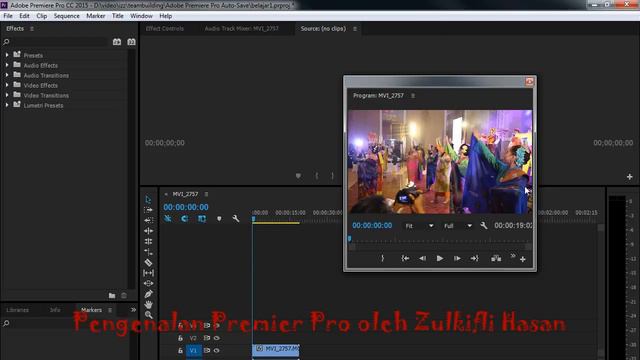The image size is (640, 360).
Task: Click delete custom items trash icon in Effects
Action: 124,296
